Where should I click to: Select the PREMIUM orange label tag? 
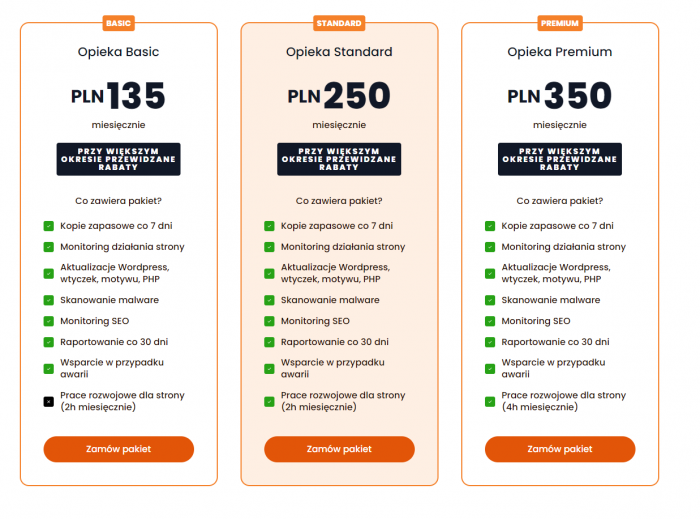click(x=560, y=22)
